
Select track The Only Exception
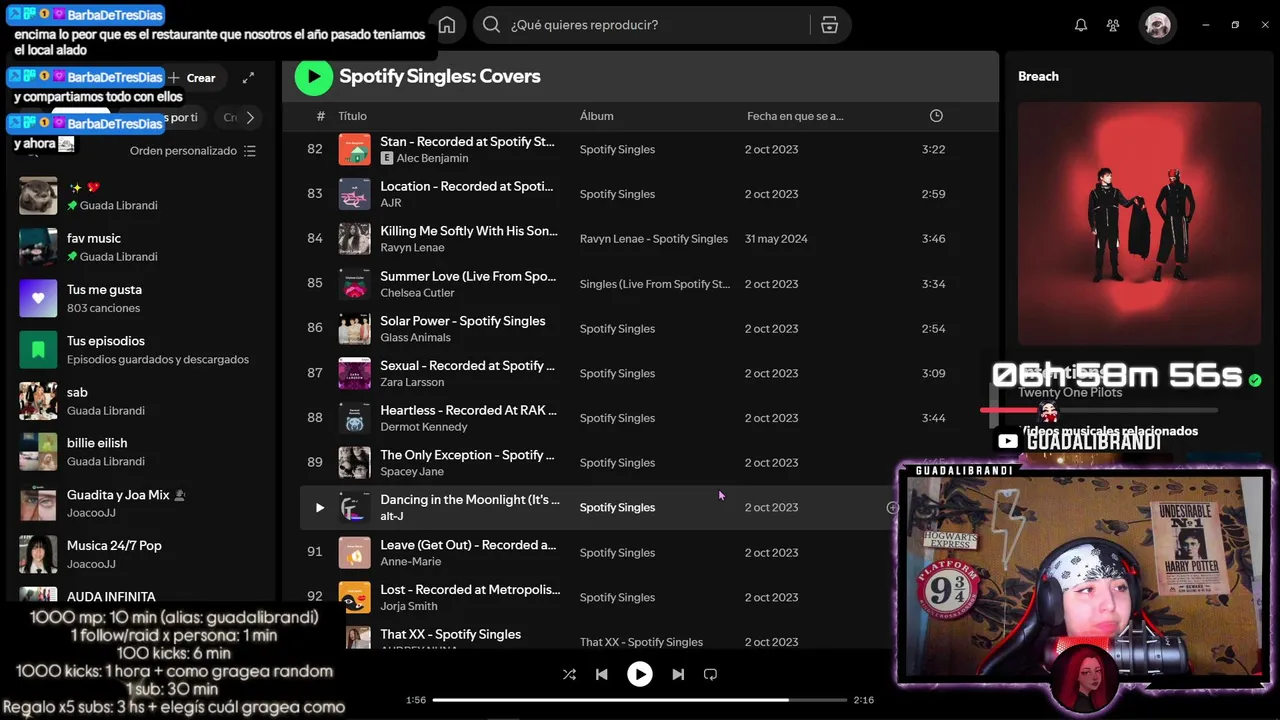point(467,455)
